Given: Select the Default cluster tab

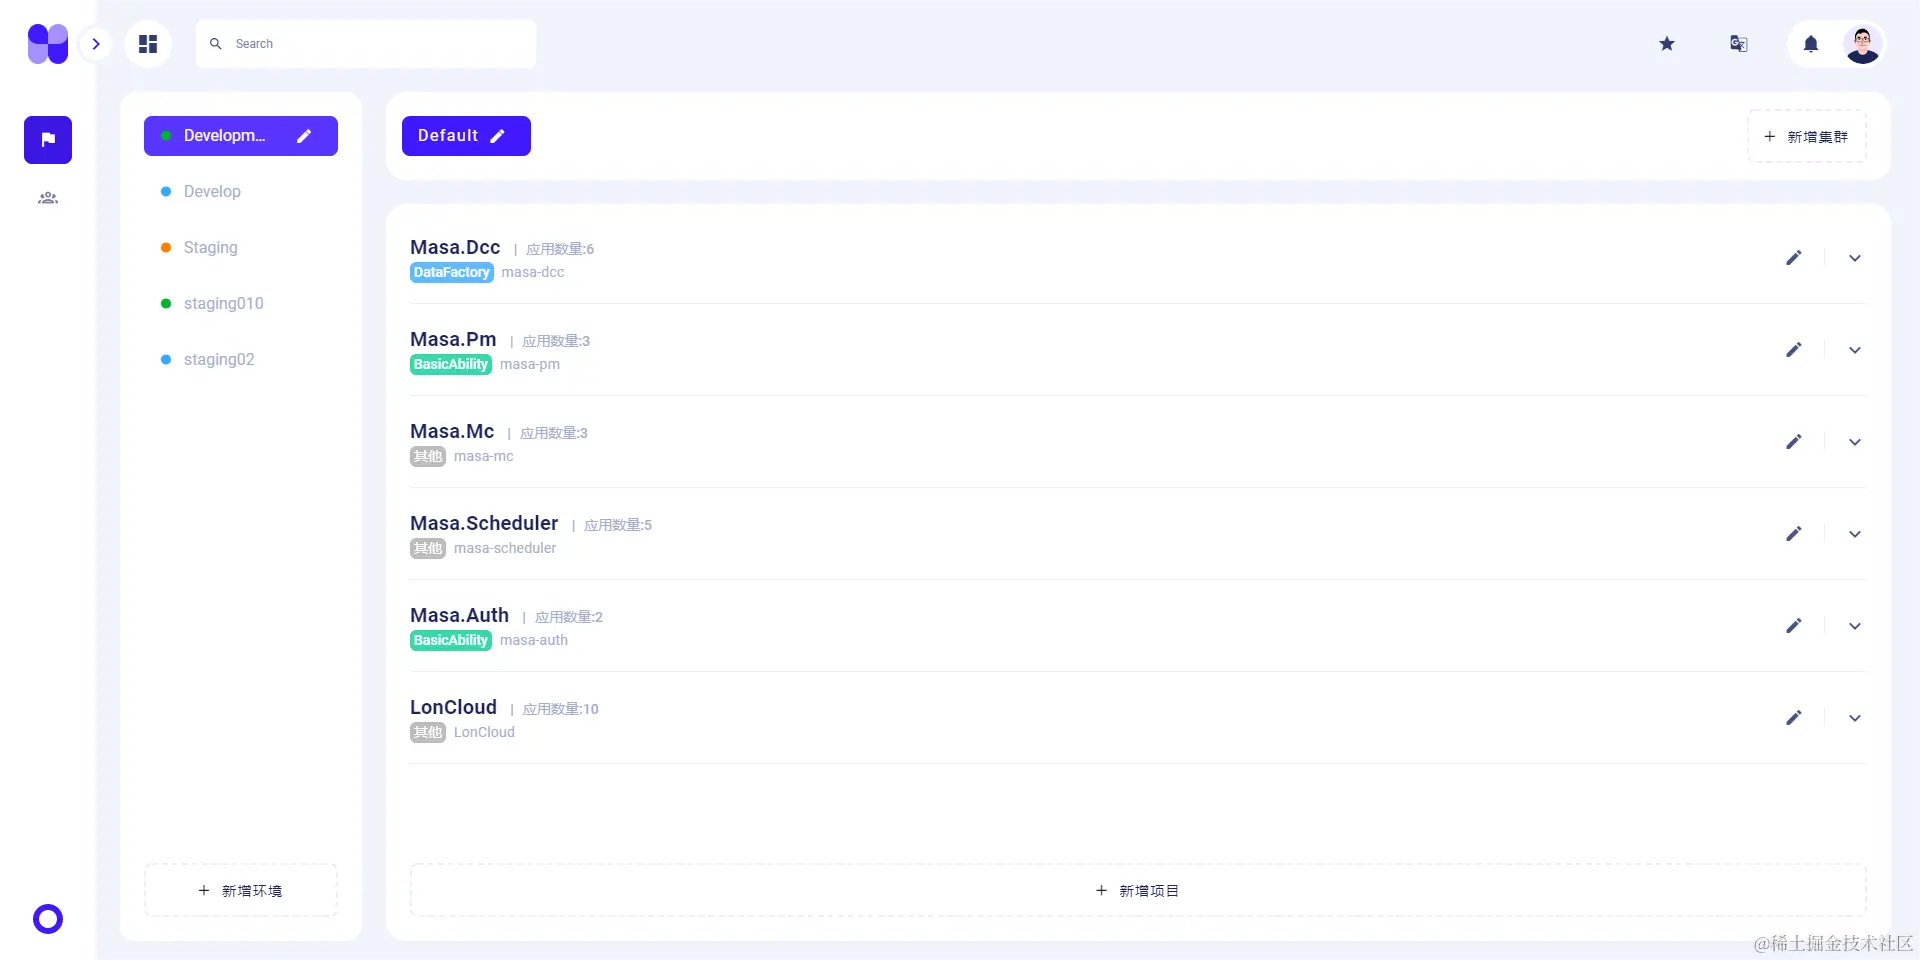Looking at the screenshot, I should 466,136.
